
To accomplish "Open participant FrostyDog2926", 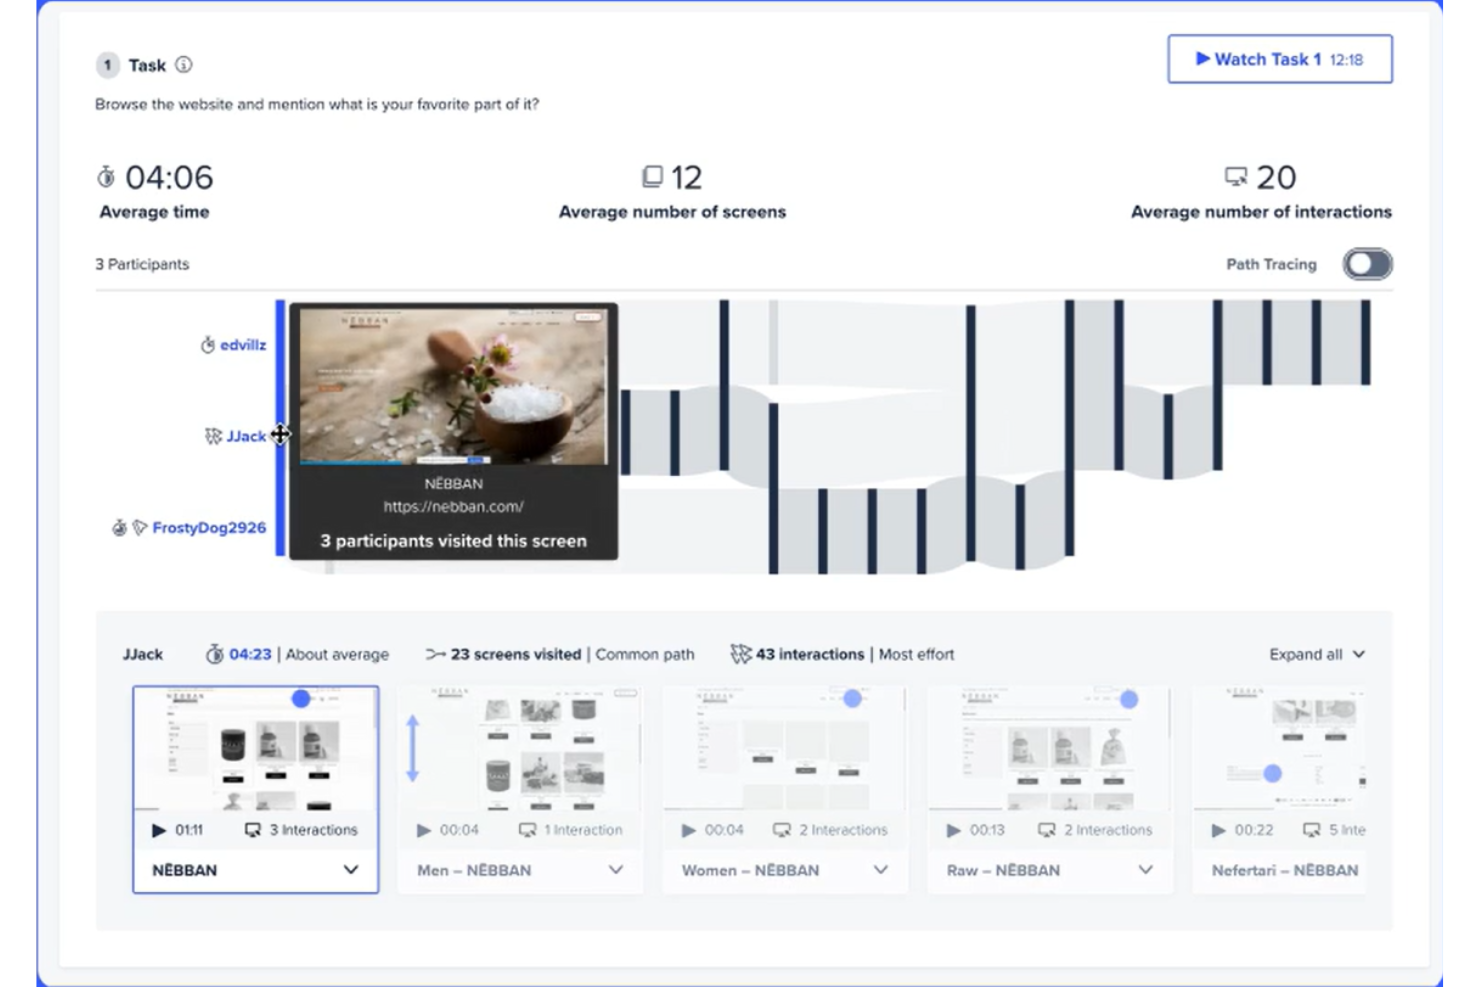I will 209,527.
